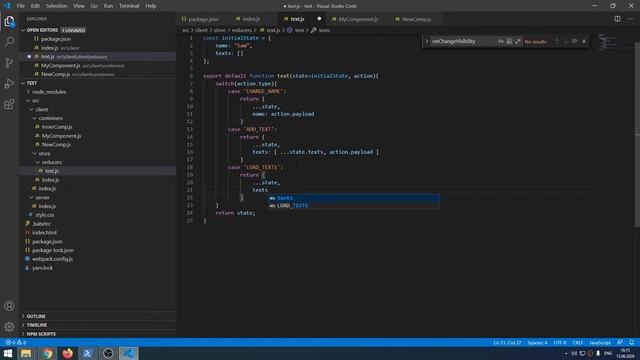640x360 pixels.
Task: Go to previous match in find widget
Action: tap(556, 41)
